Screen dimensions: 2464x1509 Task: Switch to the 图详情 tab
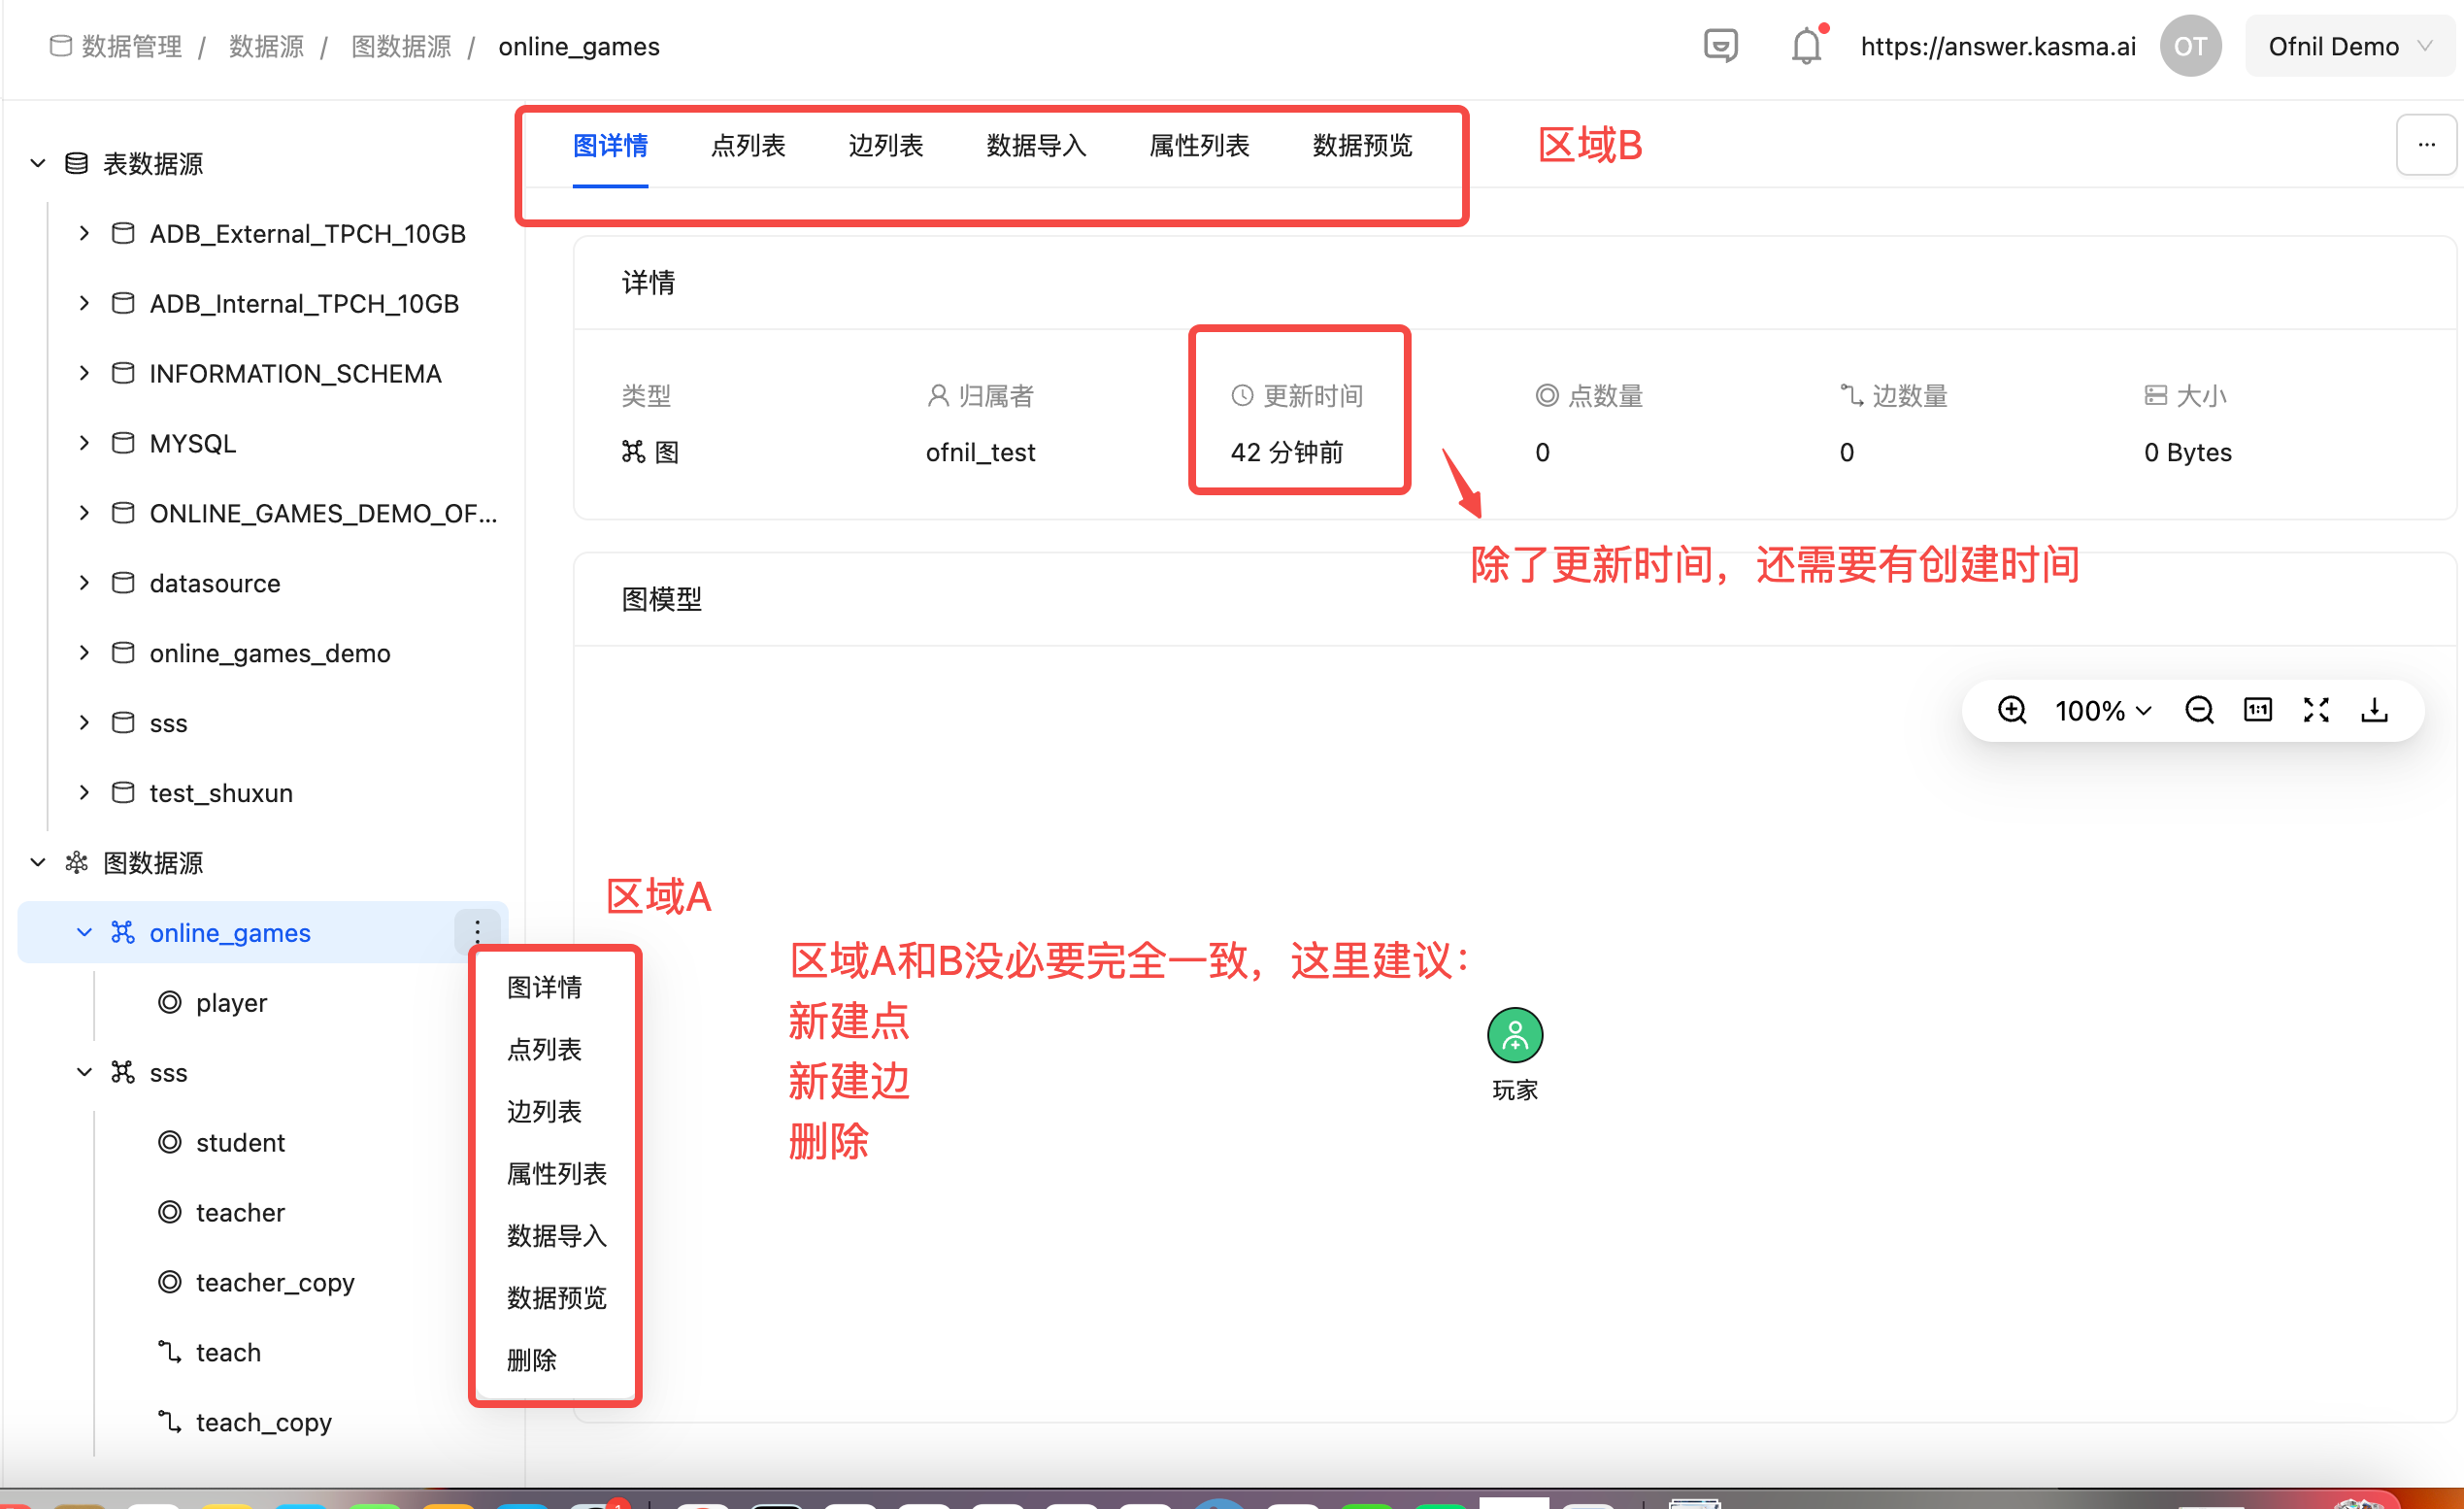click(x=610, y=146)
